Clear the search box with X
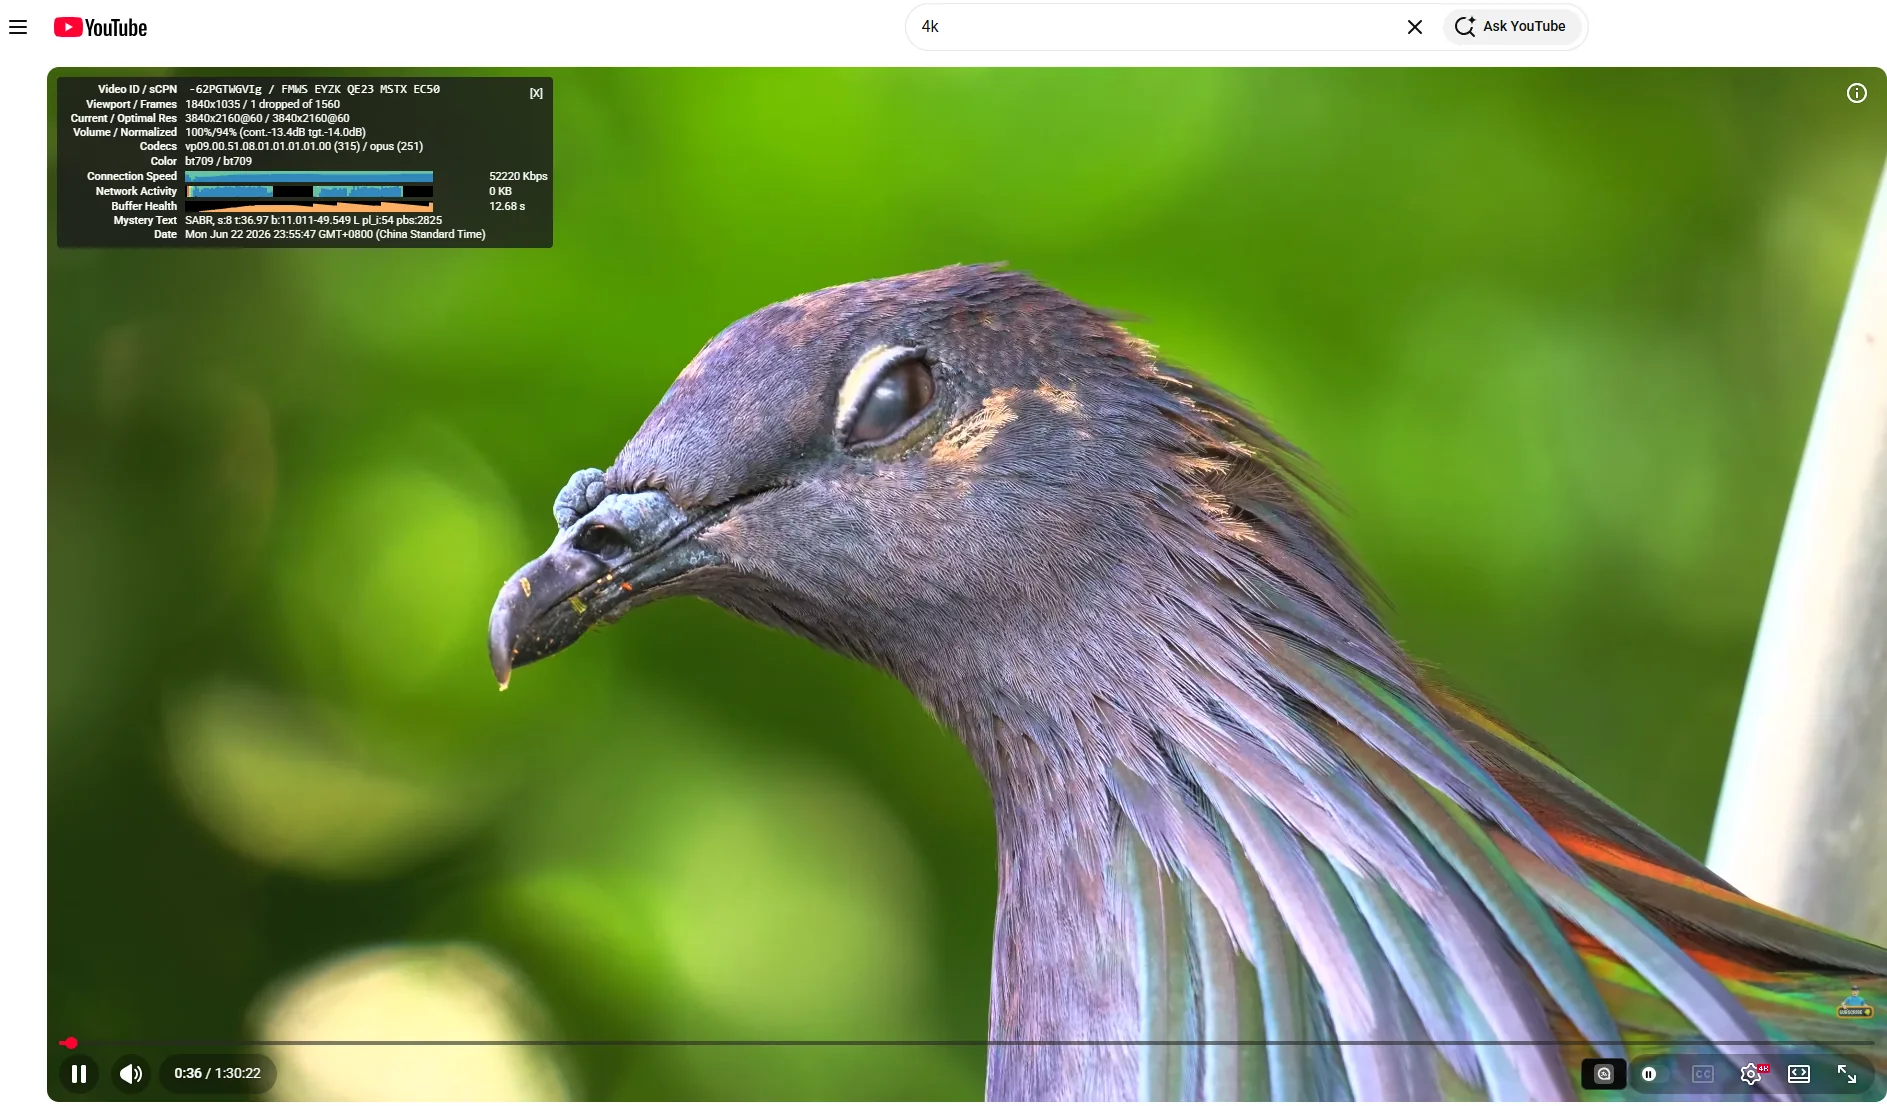The width and height of the screenshot is (1887, 1106). click(x=1415, y=27)
